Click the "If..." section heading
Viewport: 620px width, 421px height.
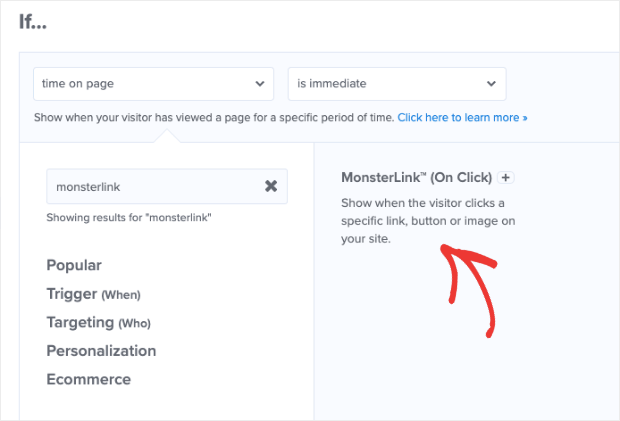tap(33, 22)
